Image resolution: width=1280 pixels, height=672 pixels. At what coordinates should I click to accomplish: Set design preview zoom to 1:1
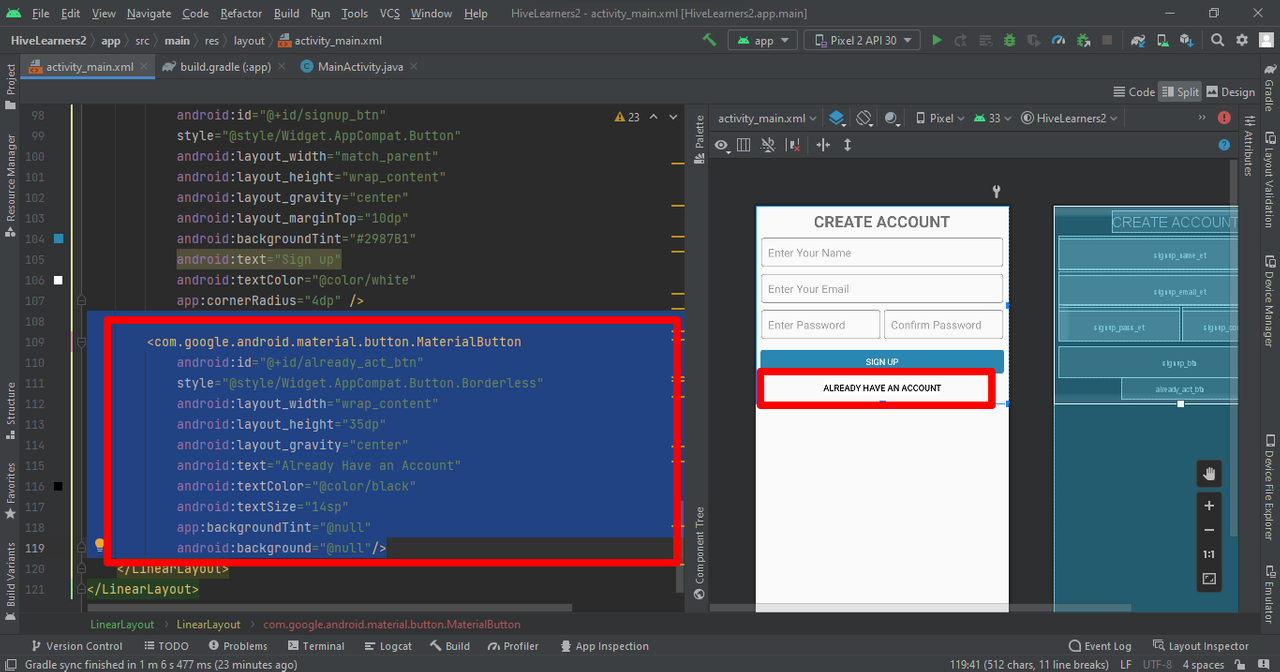1209,554
